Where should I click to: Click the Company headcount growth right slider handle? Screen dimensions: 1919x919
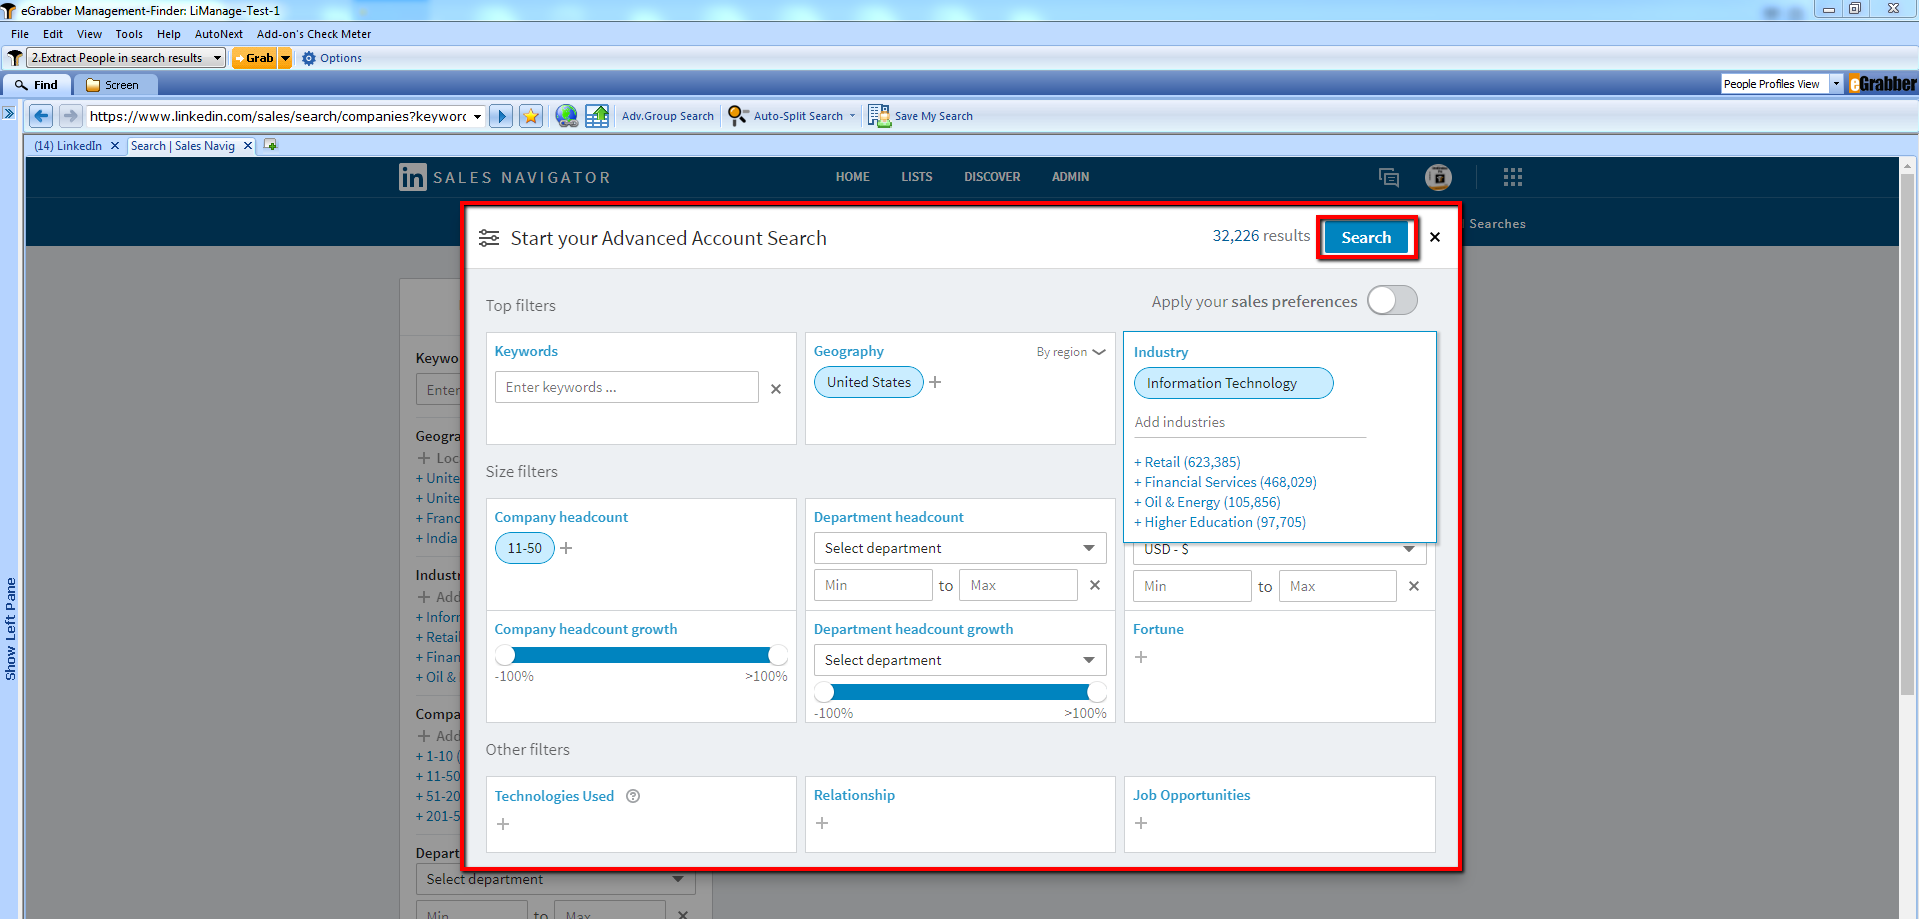(x=778, y=655)
